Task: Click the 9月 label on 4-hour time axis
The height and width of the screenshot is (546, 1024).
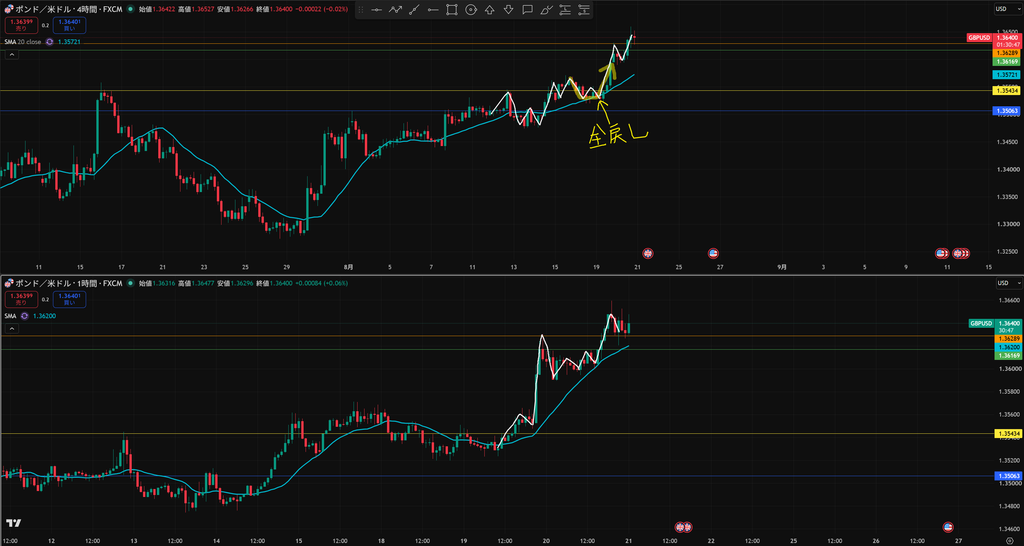Action: click(782, 266)
